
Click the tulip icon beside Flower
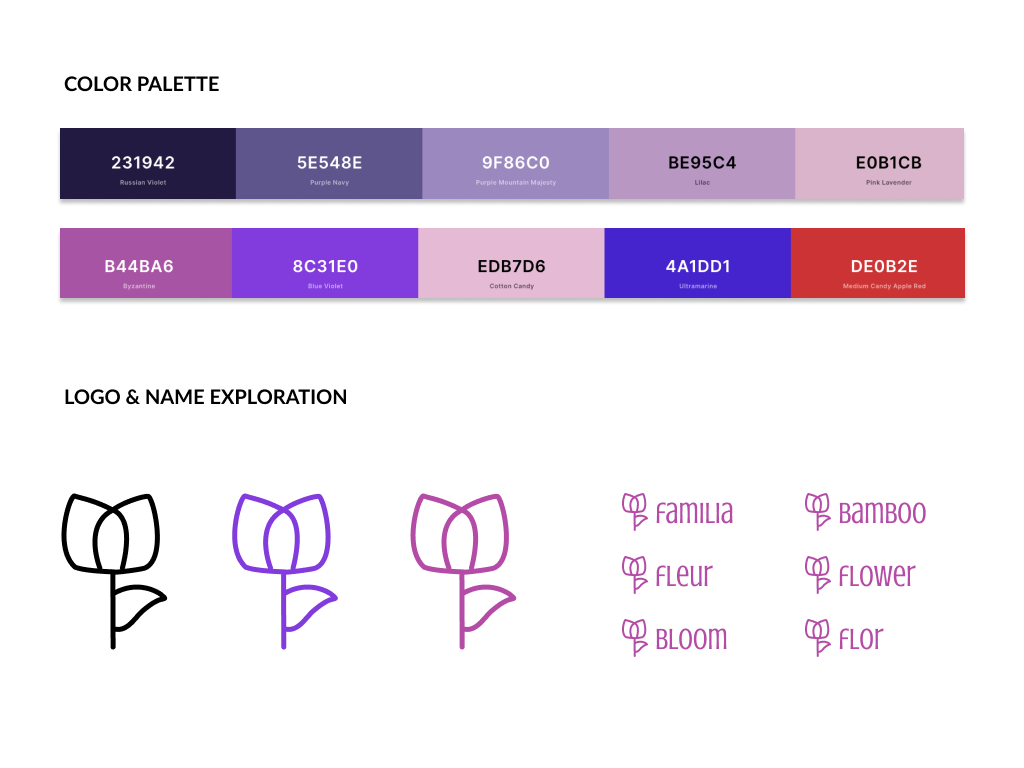tap(818, 574)
